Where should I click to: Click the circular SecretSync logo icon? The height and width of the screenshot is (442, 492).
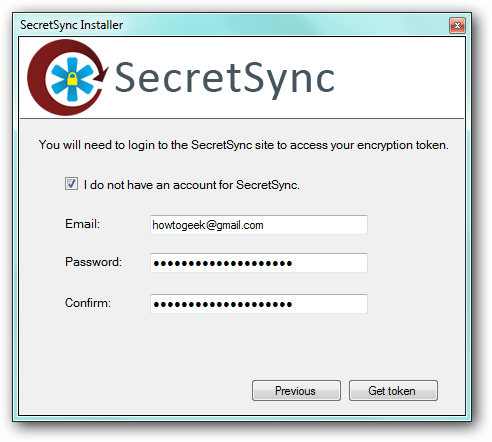pos(68,77)
